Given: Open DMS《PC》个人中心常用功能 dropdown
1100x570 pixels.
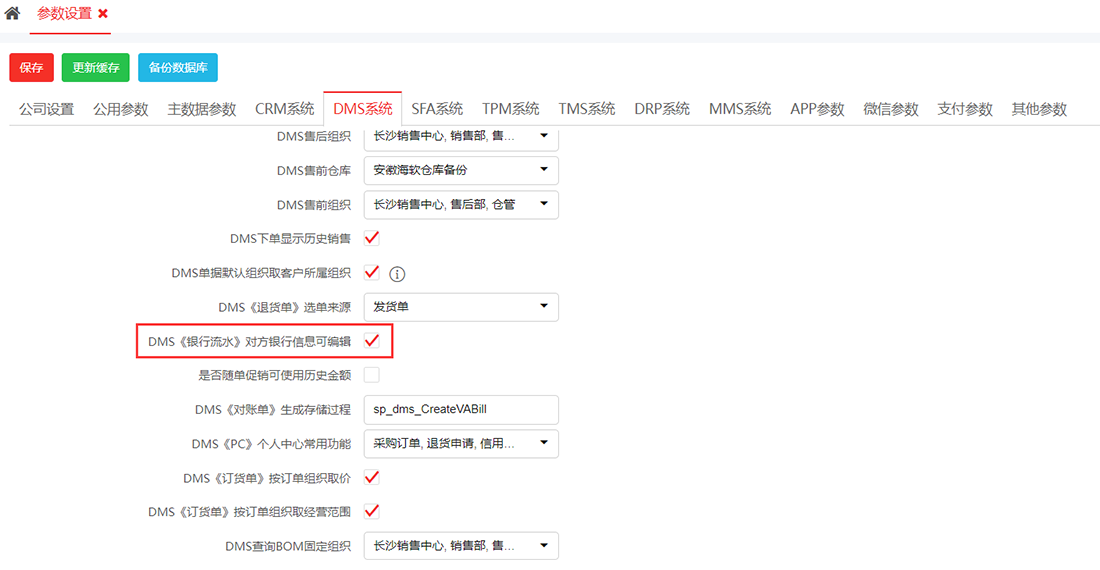Looking at the screenshot, I should pos(460,443).
